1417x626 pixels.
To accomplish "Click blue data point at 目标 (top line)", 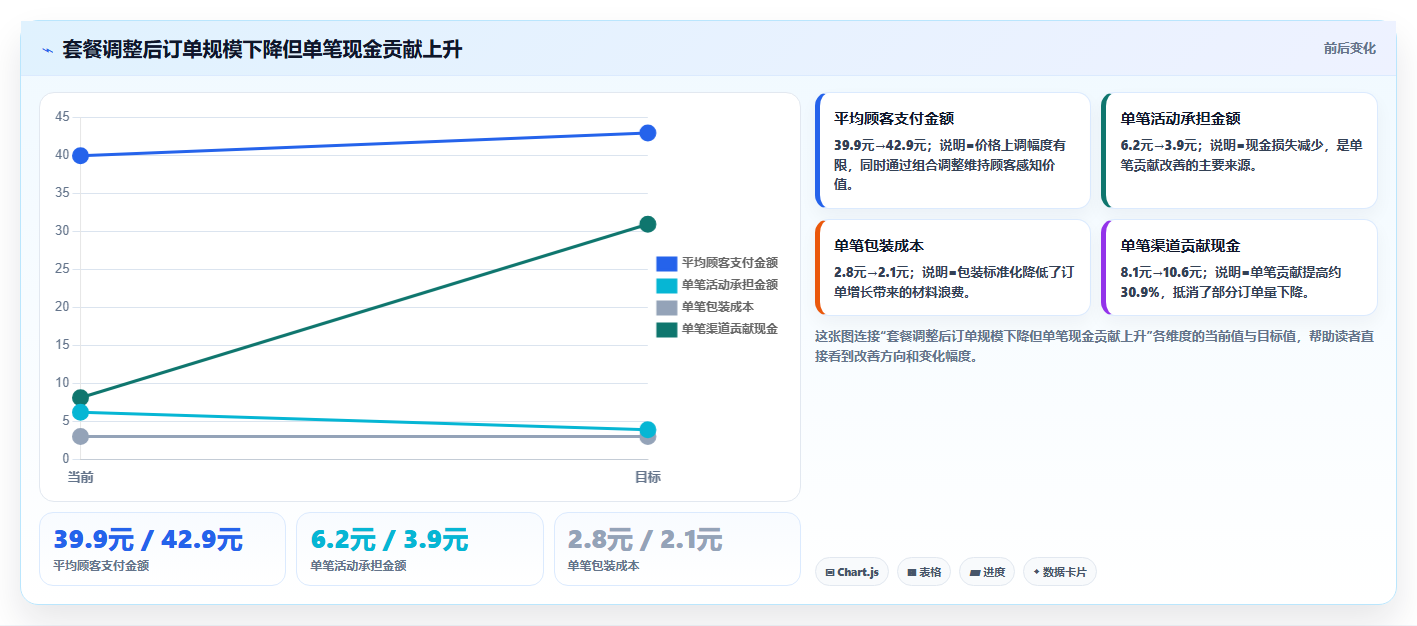I will (x=647, y=133).
